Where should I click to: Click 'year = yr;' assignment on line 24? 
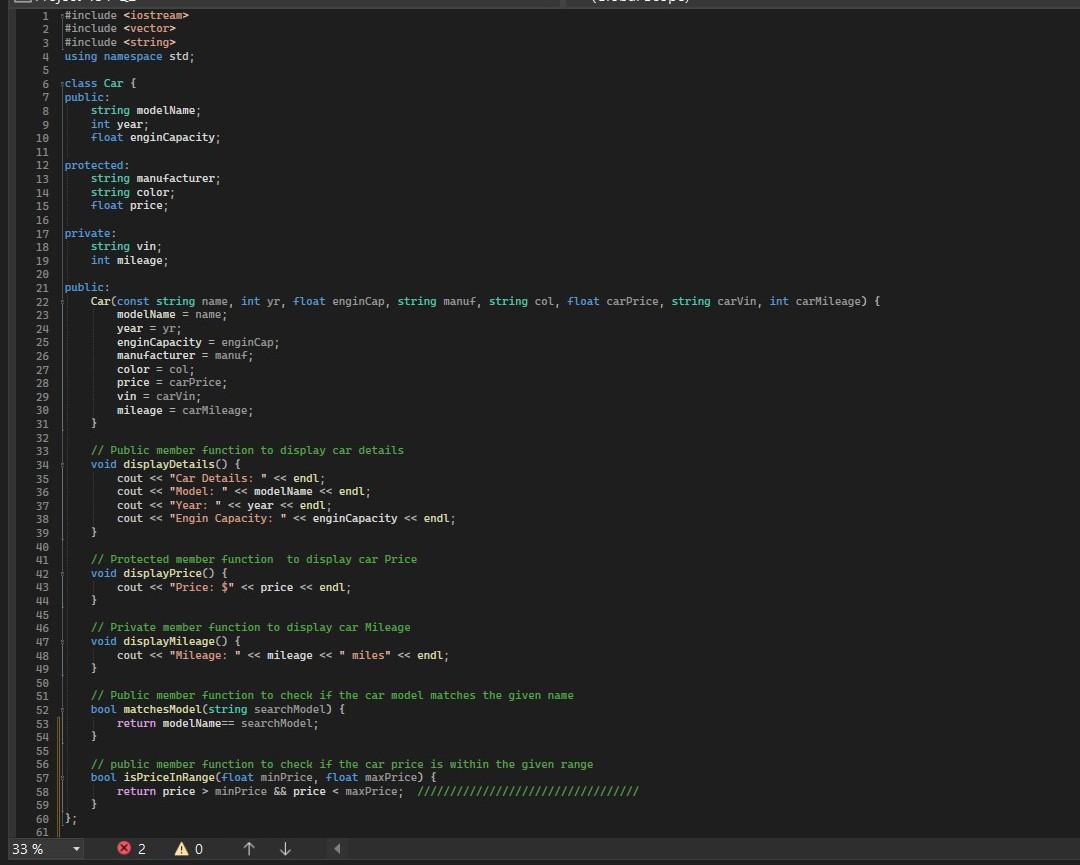pos(149,329)
